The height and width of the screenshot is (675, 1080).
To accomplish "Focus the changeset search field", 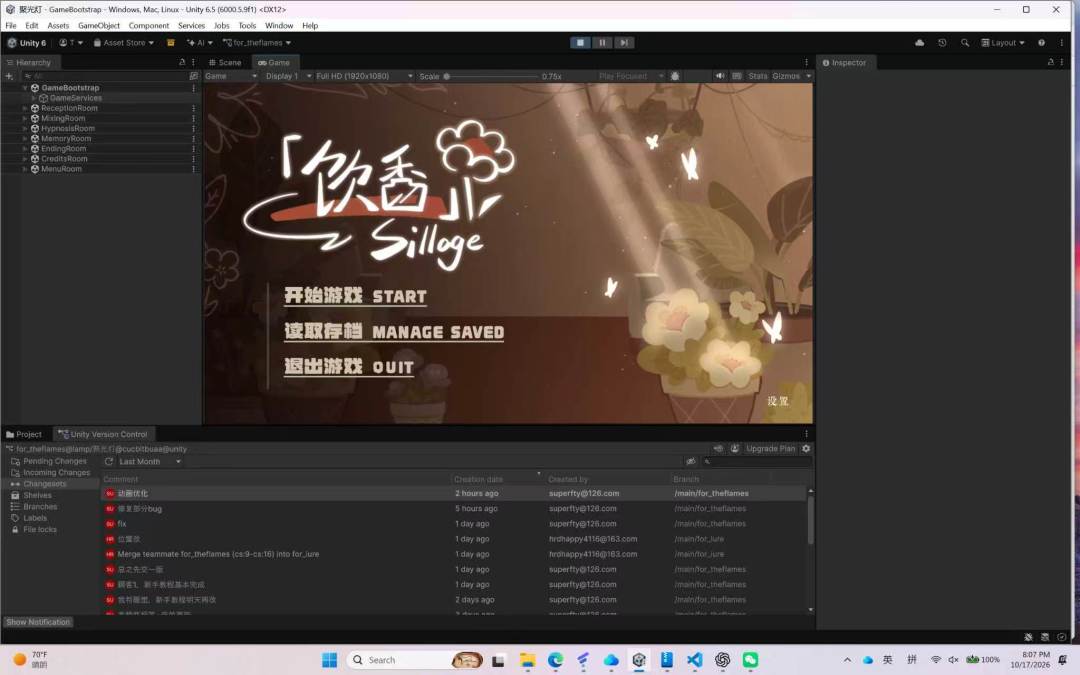I will click(x=756, y=461).
